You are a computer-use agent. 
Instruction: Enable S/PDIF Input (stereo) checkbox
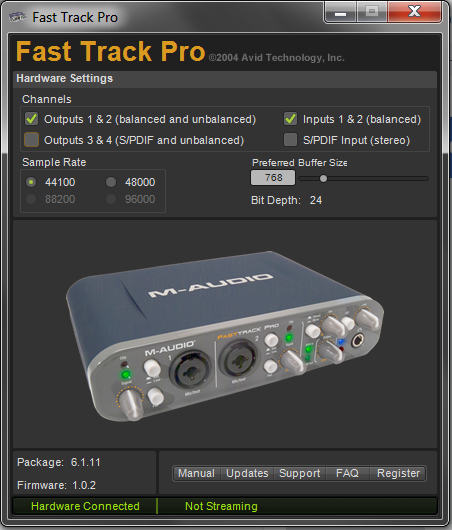click(x=290, y=140)
